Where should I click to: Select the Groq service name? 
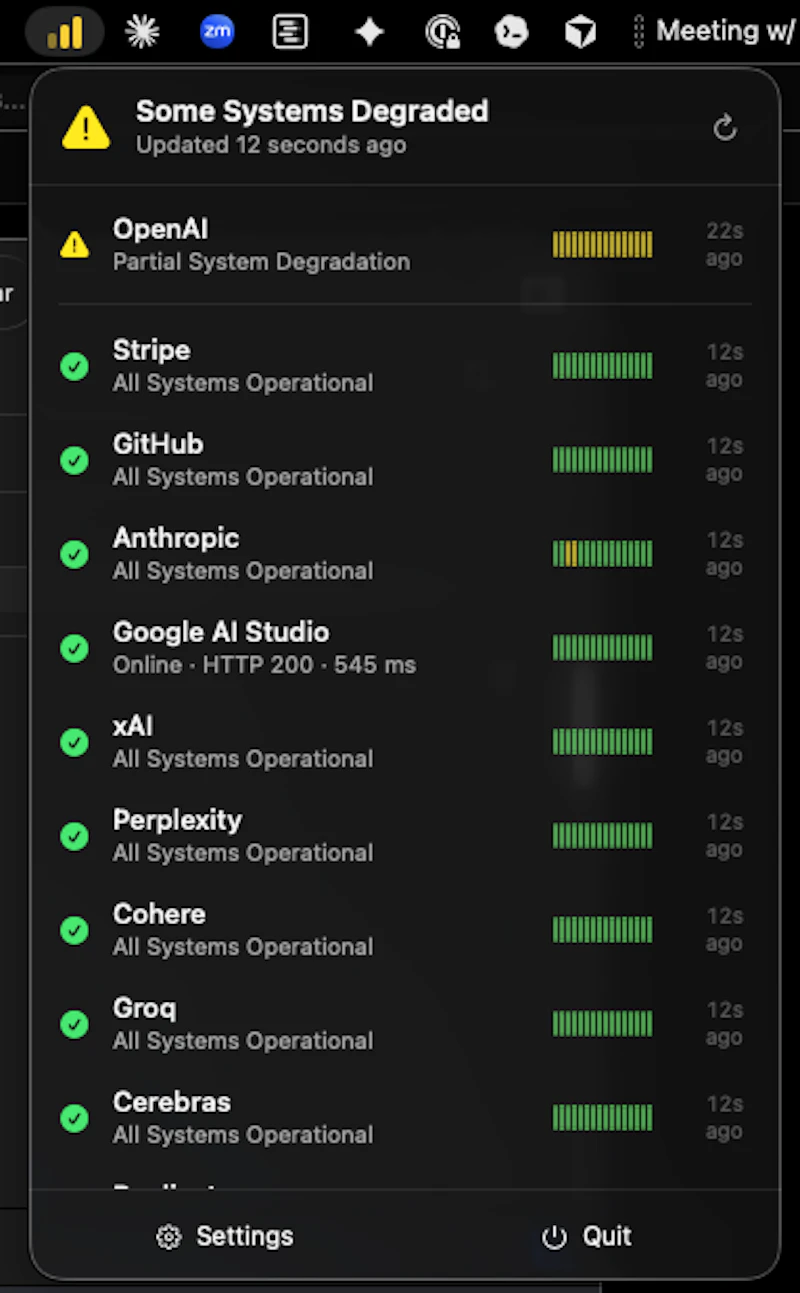(x=145, y=1008)
